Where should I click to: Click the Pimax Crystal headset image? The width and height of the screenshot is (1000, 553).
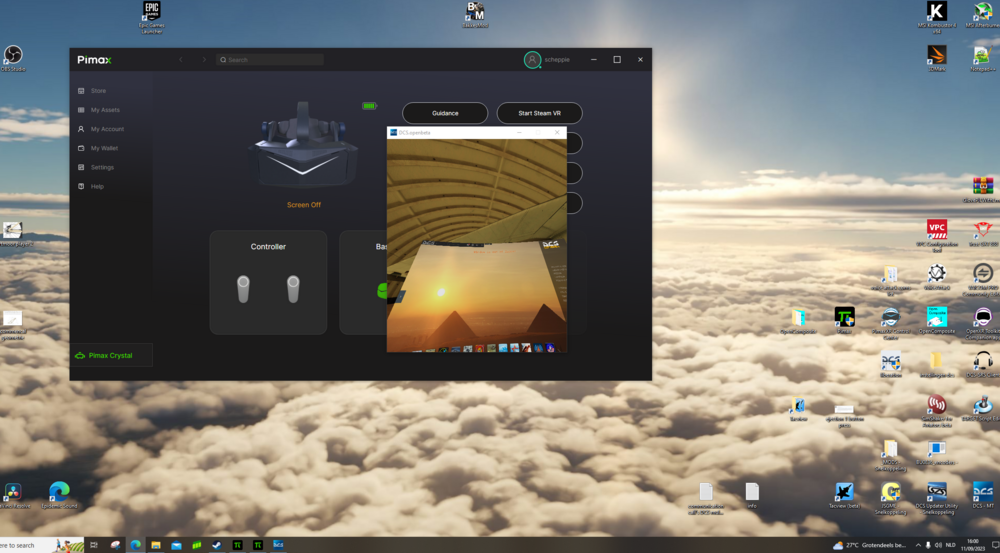303,144
